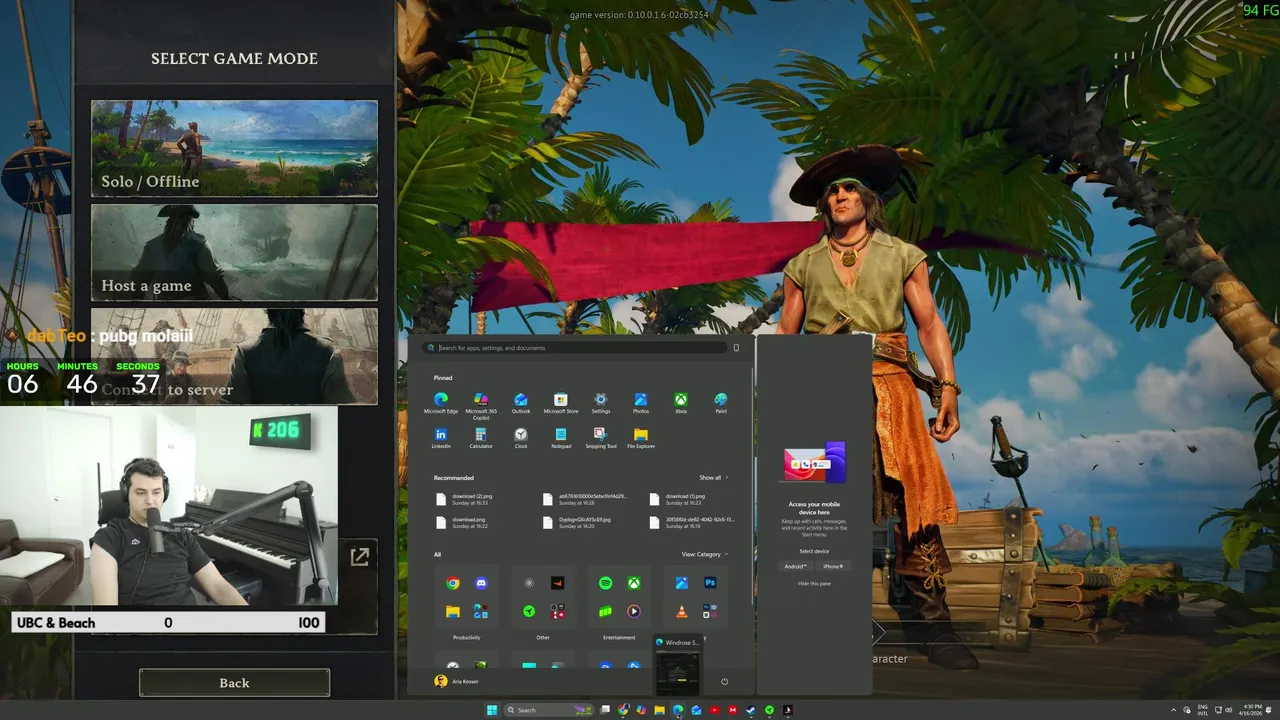Image resolution: width=1280 pixels, height=720 pixels.
Task: Select Android in the mobile device pane
Action: click(x=796, y=566)
